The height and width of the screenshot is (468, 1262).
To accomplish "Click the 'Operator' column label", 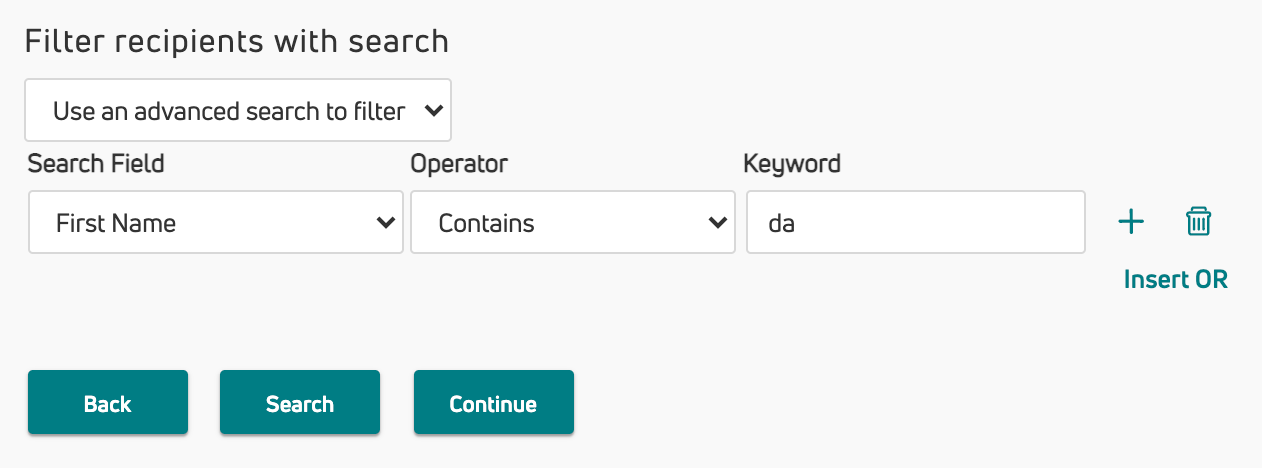I will (459, 163).
